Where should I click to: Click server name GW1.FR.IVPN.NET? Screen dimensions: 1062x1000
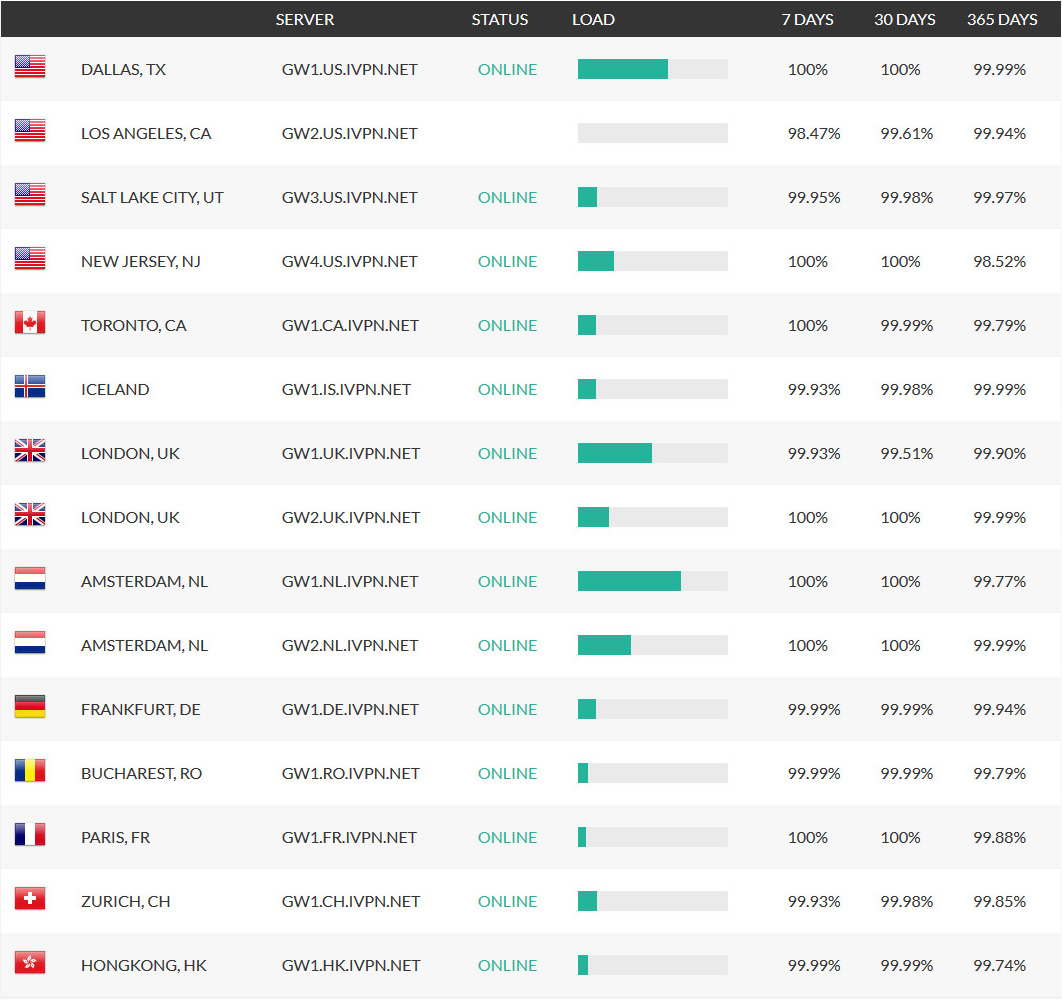coord(349,837)
